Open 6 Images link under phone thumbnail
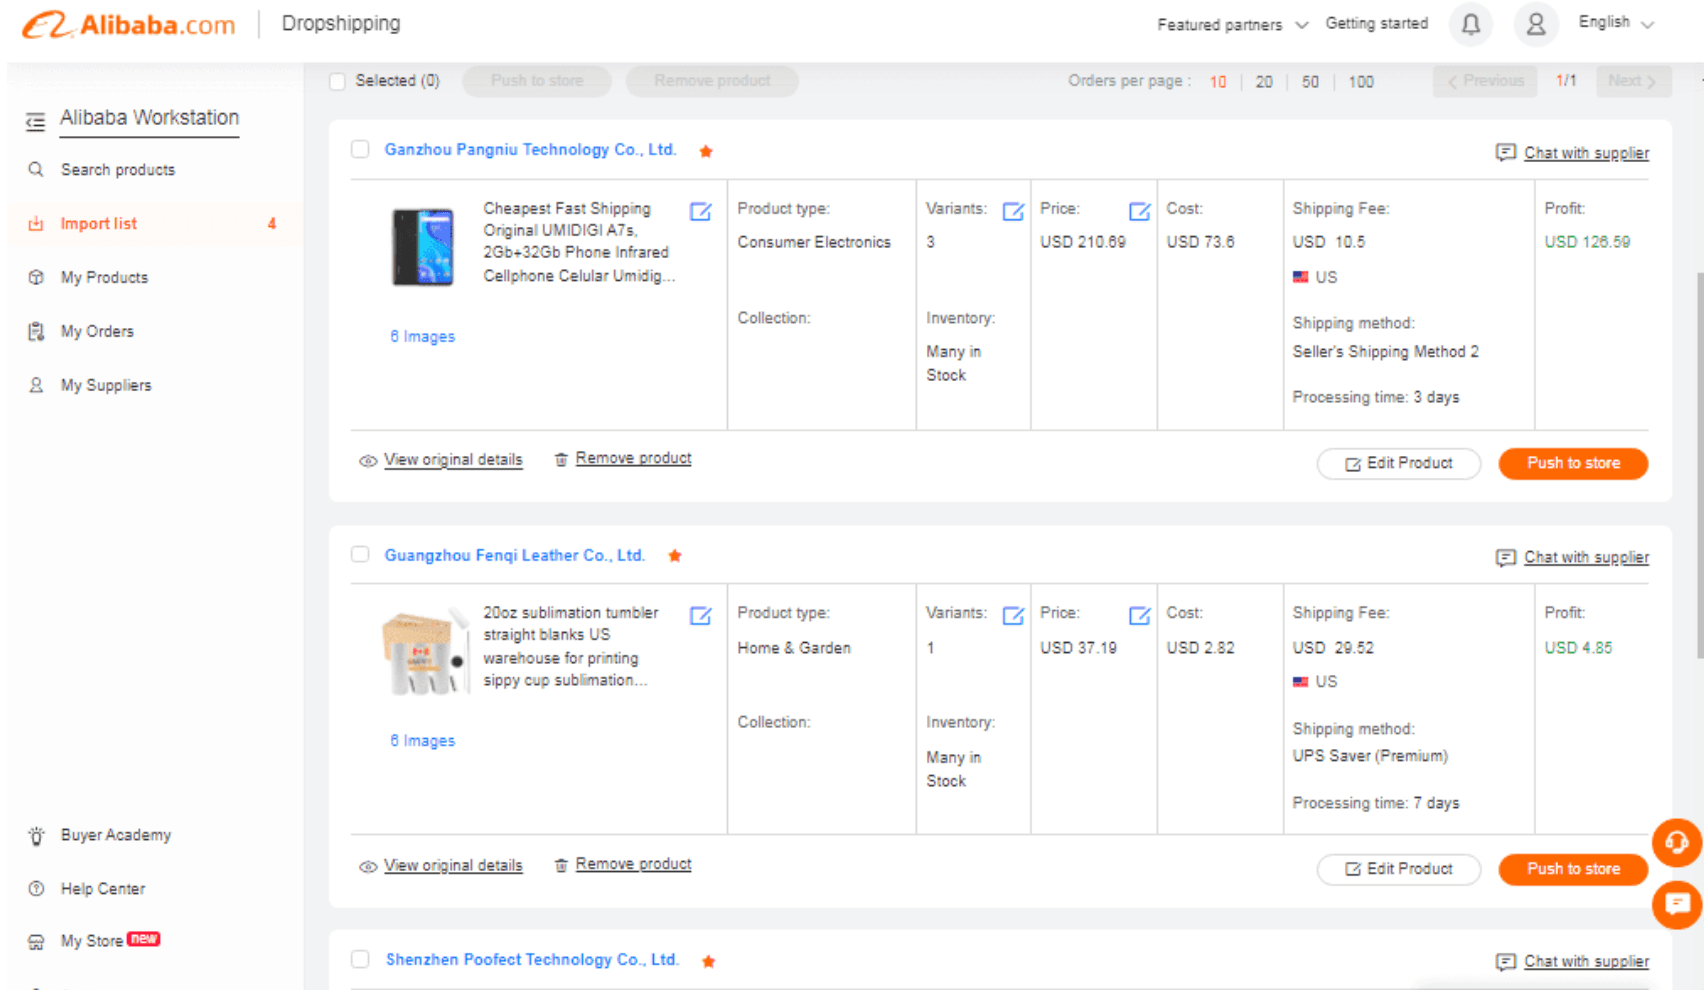The height and width of the screenshot is (990, 1704). (x=422, y=337)
